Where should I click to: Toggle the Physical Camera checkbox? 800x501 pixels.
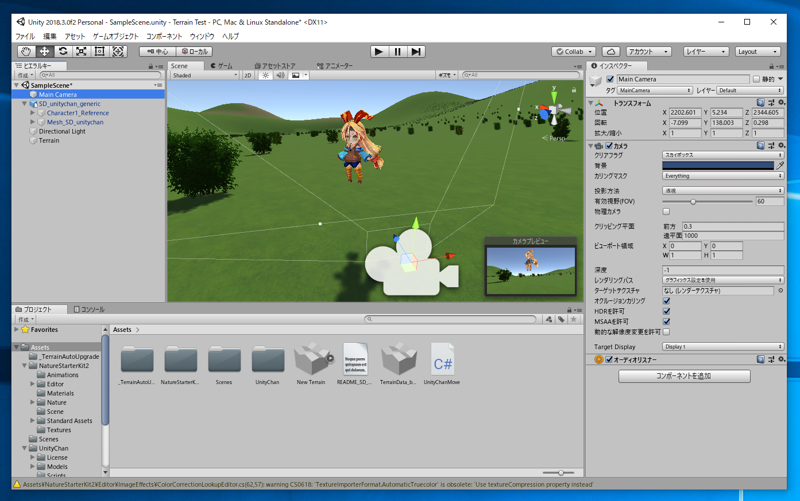tap(666, 211)
